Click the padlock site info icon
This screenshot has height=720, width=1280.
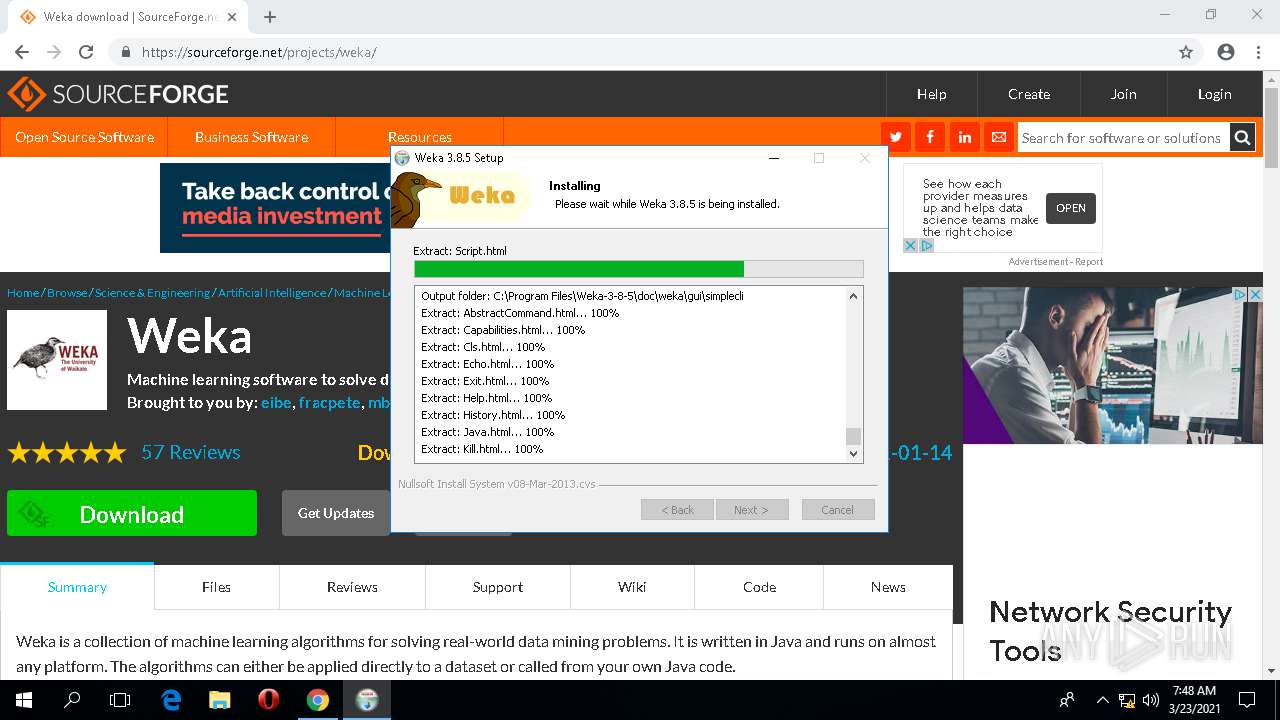[126, 52]
